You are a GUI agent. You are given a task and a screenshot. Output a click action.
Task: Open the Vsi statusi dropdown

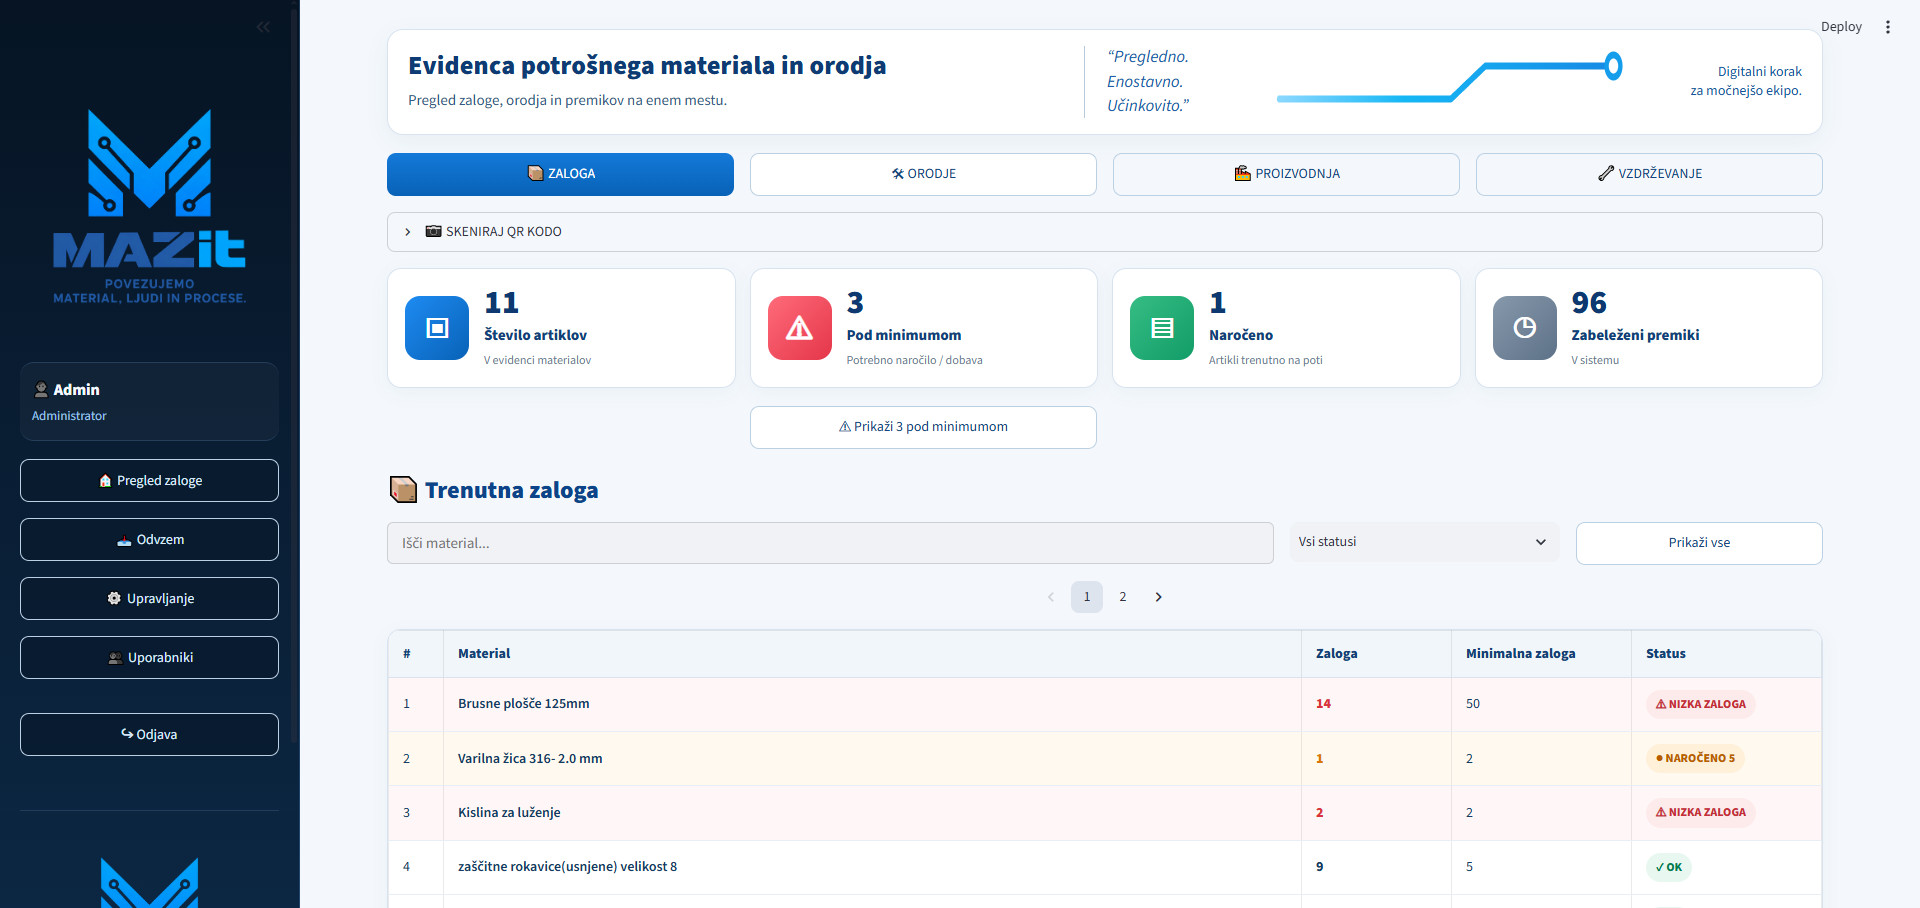tap(1423, 542)
